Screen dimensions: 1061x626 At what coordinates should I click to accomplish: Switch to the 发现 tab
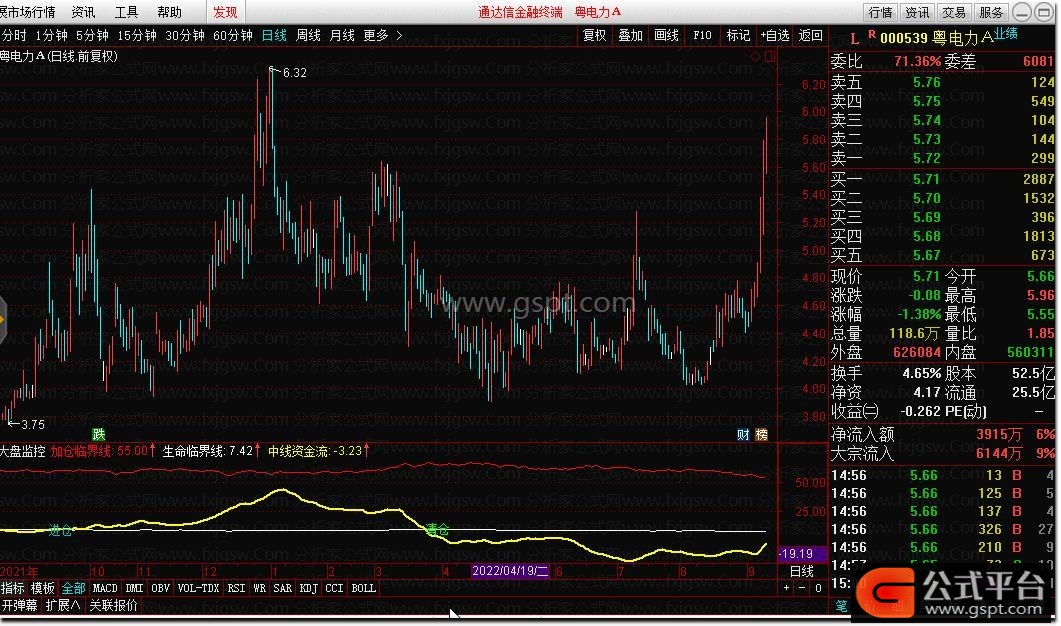click(x=225, y=12)
